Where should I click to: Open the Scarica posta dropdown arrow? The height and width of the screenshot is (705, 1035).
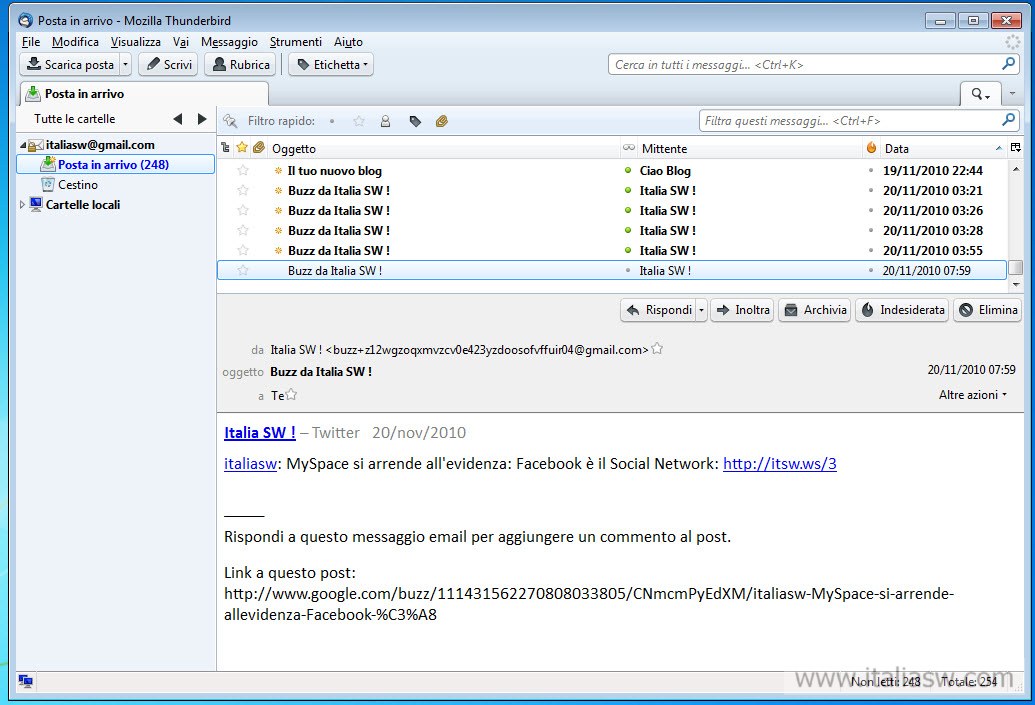tap(125, 65)
